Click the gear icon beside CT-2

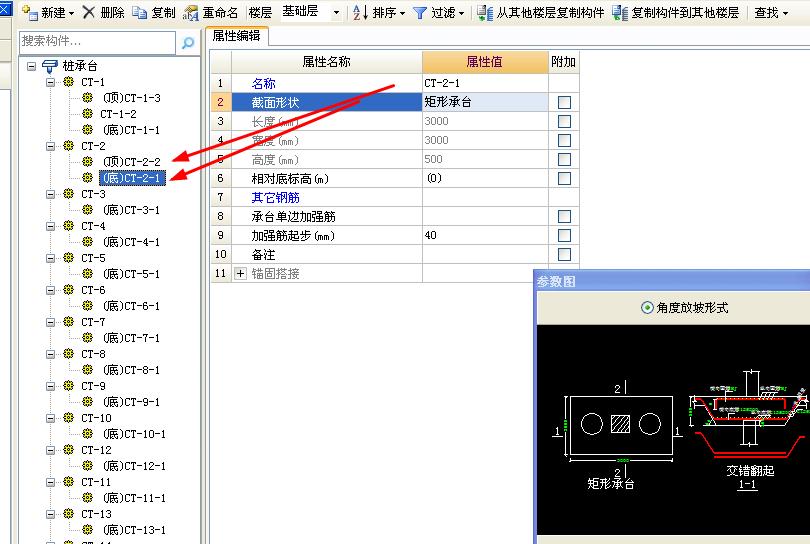[69, 146]
